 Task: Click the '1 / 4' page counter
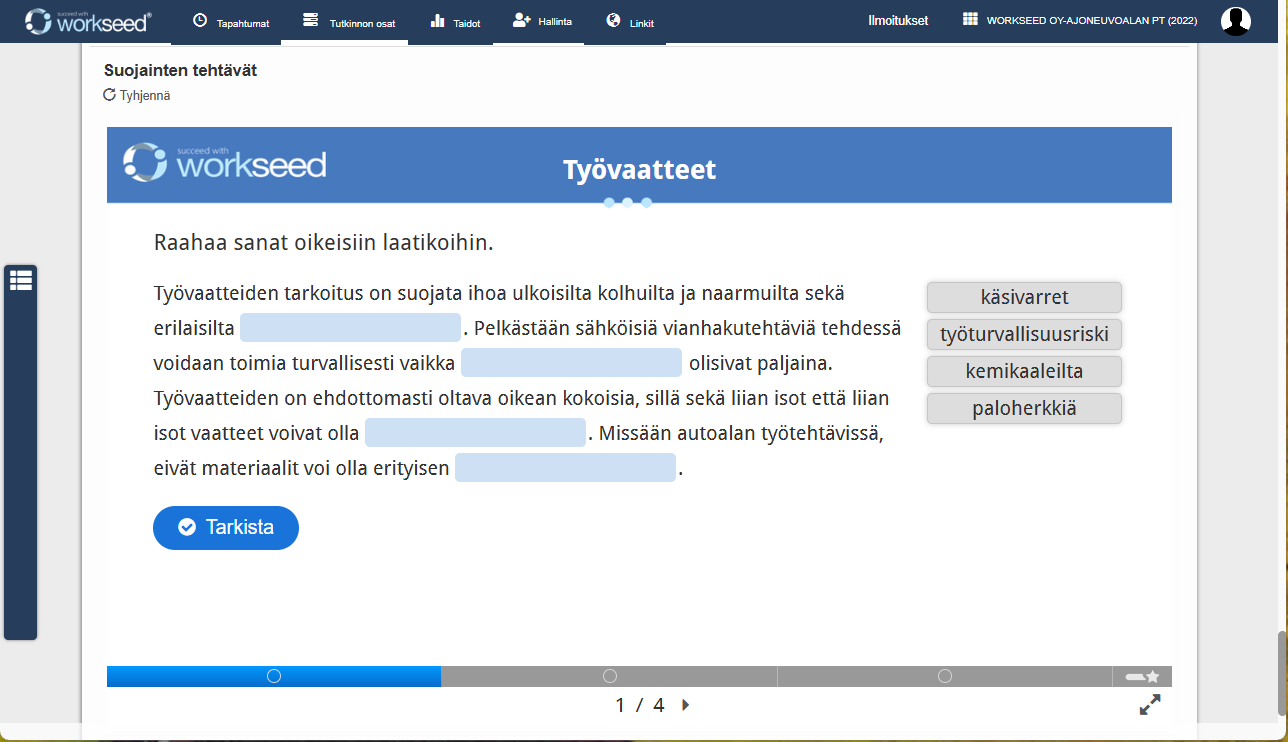click(640, 705)
